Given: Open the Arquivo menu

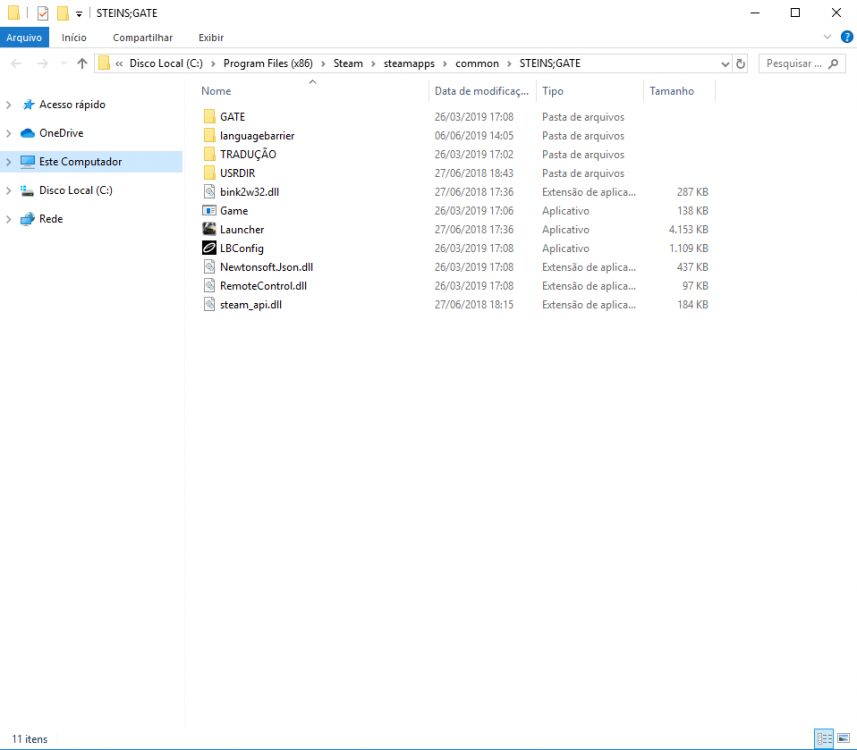Looking at the screenshot, I should [x=24, y=37].
